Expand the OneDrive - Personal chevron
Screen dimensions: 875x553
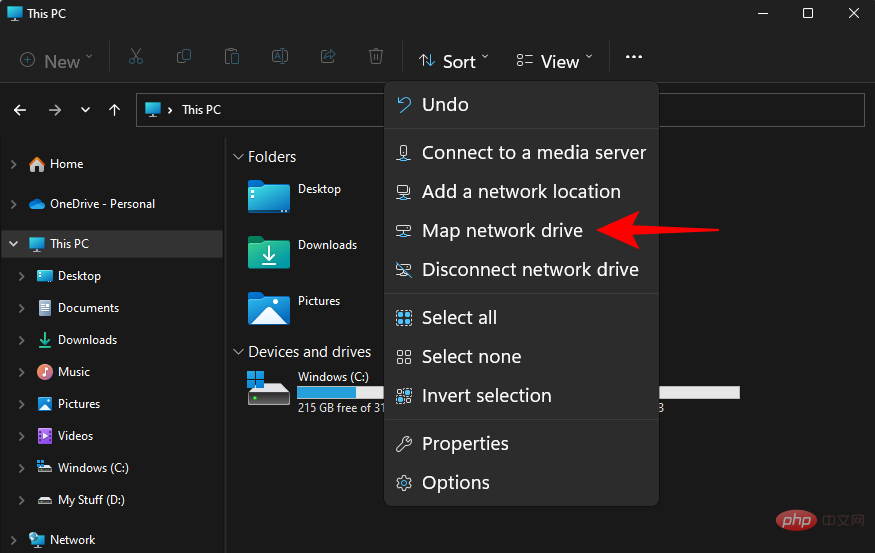coord(14,204)
